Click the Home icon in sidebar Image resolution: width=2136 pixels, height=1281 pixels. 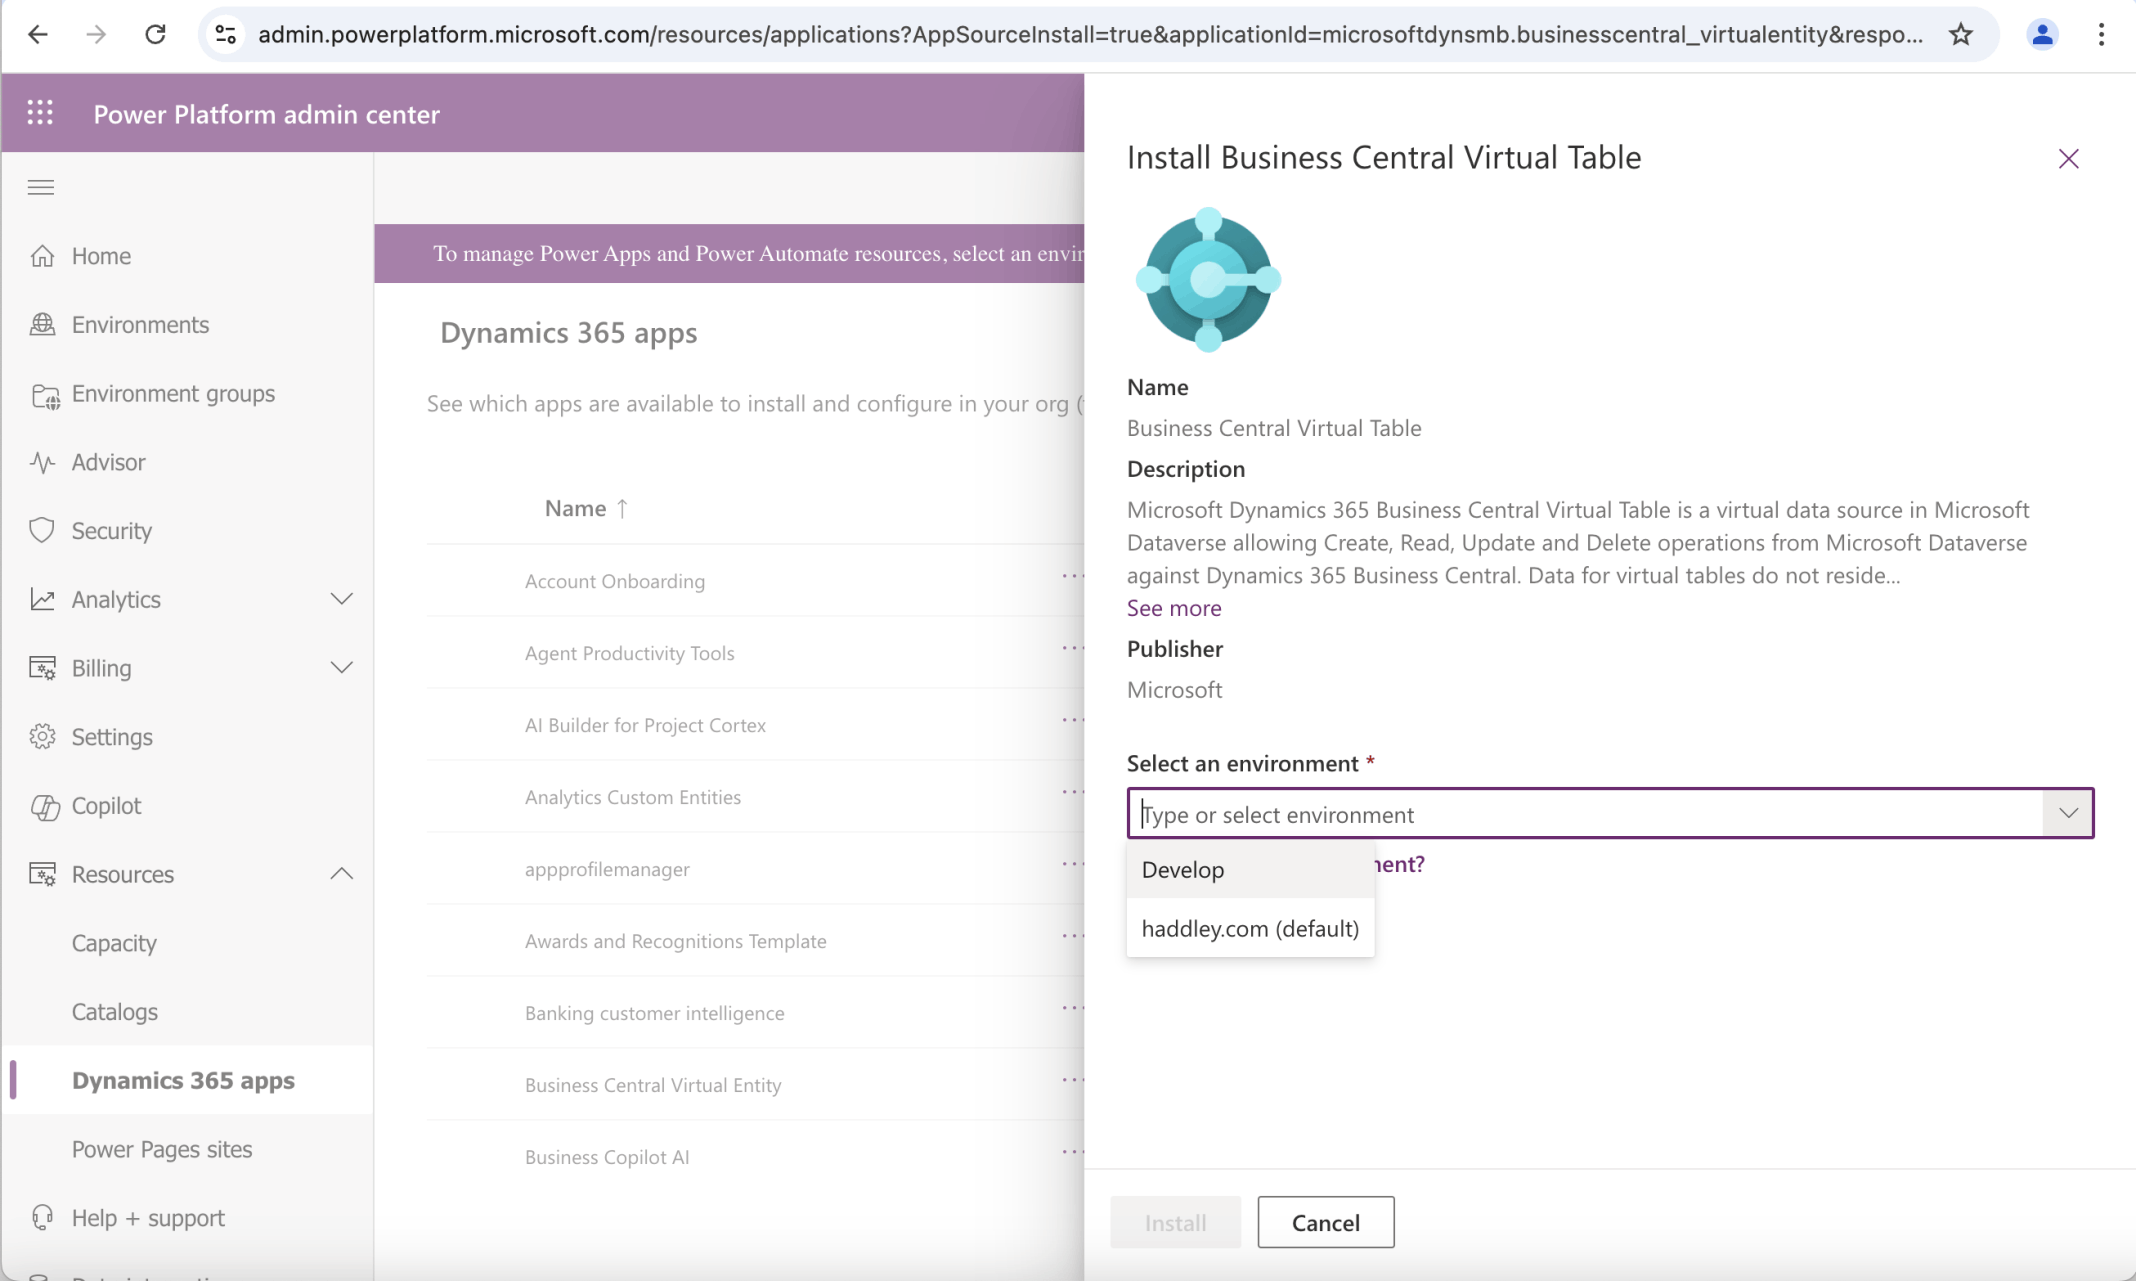[x=42, y=256]
